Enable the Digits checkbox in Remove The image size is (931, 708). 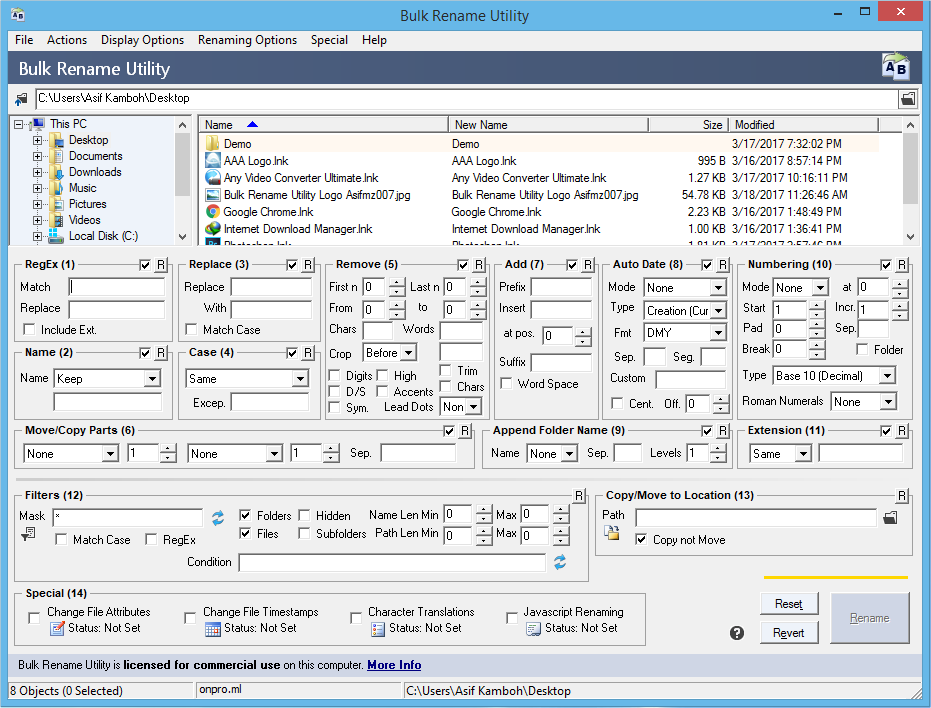click(x=334, y=375)
